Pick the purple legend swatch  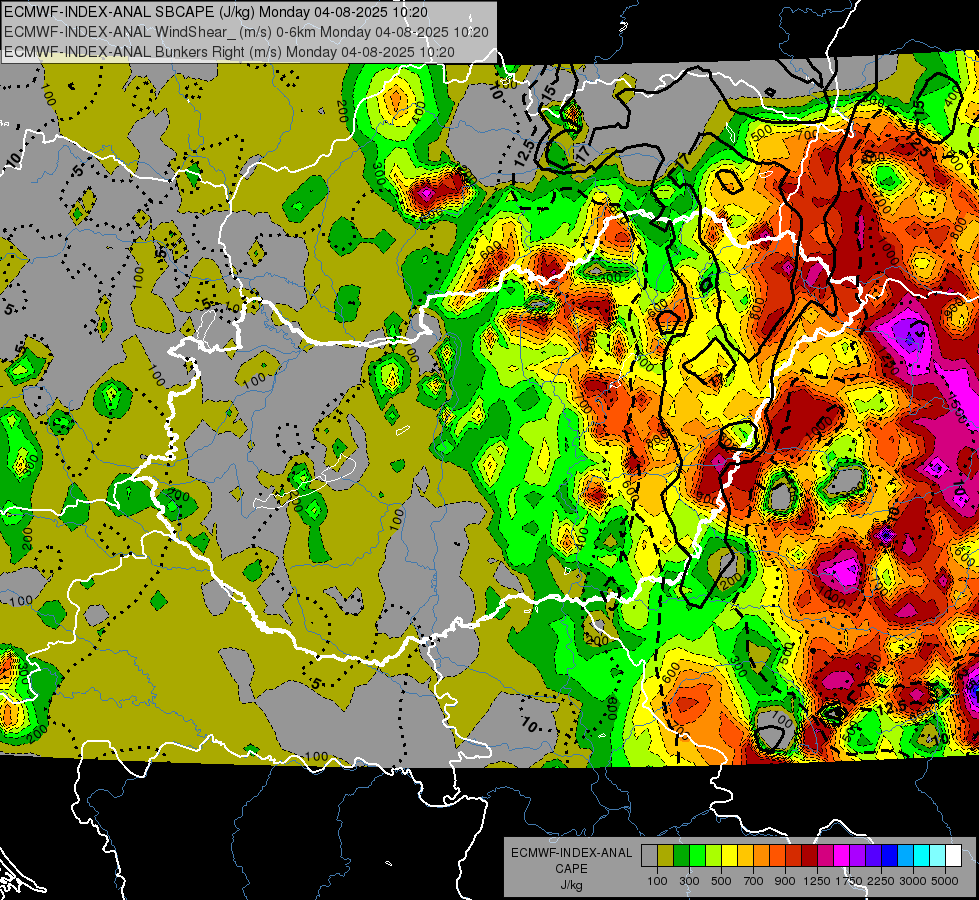[x=858, y=855]
